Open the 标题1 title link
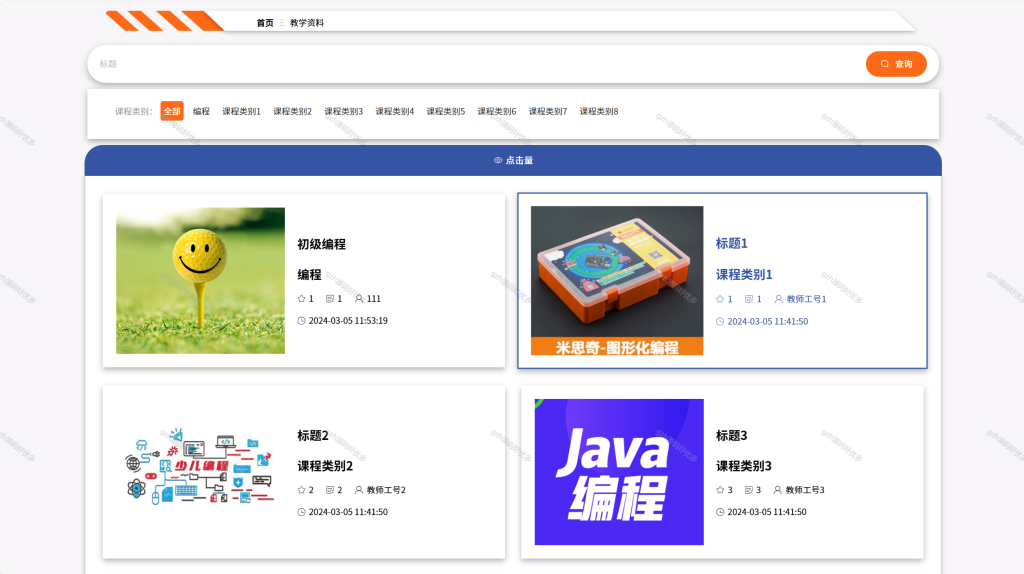Image resolution: width=1024 pixels, height=574 pixels. click(731, 244)
